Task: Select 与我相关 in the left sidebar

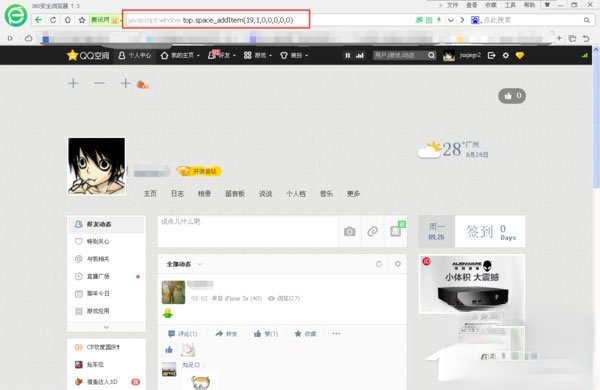Action: point(106,259)
